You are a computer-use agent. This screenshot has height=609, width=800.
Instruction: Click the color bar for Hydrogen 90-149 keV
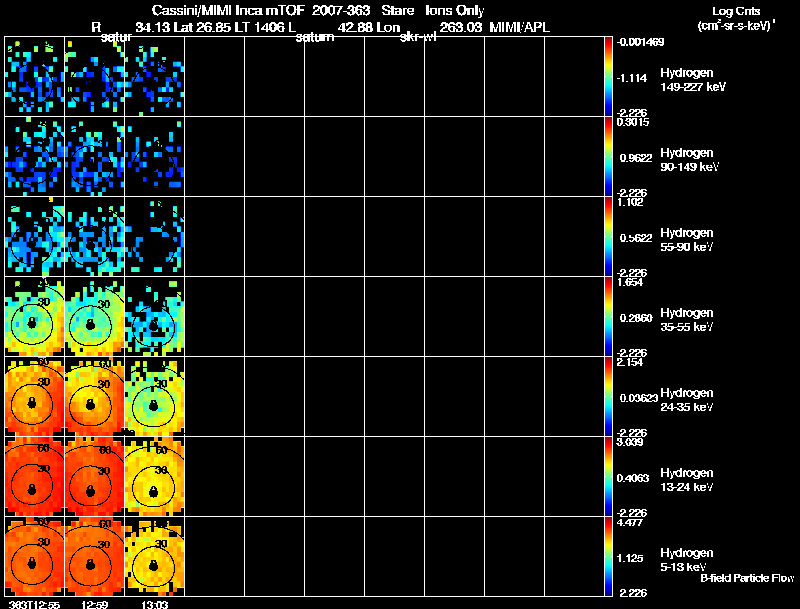click(608, 157)
